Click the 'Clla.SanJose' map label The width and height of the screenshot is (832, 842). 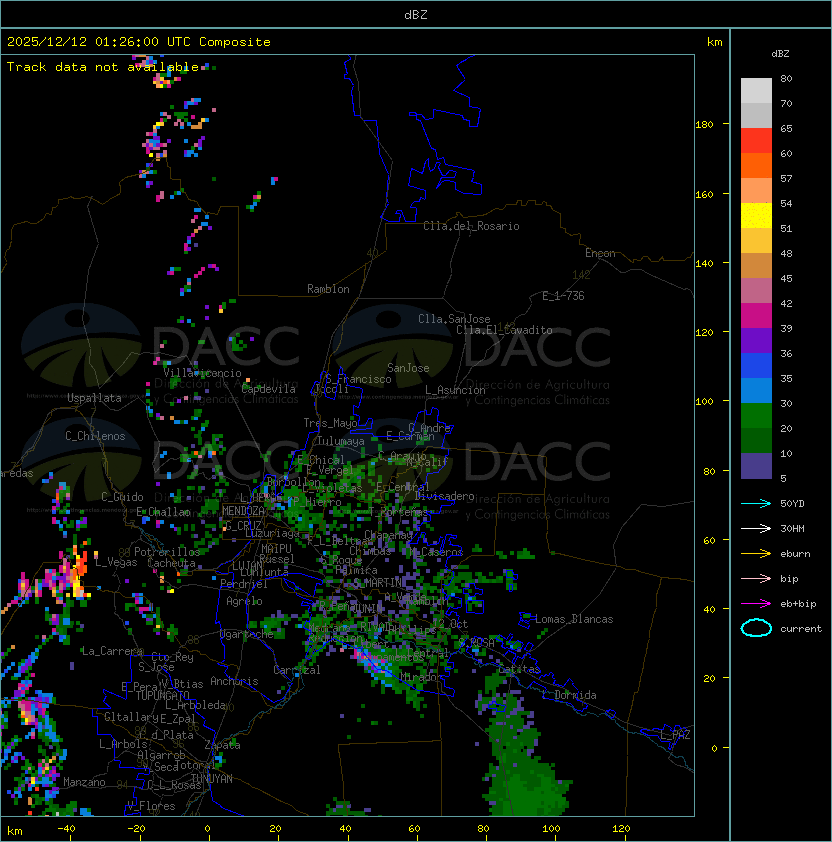(454, 319)
